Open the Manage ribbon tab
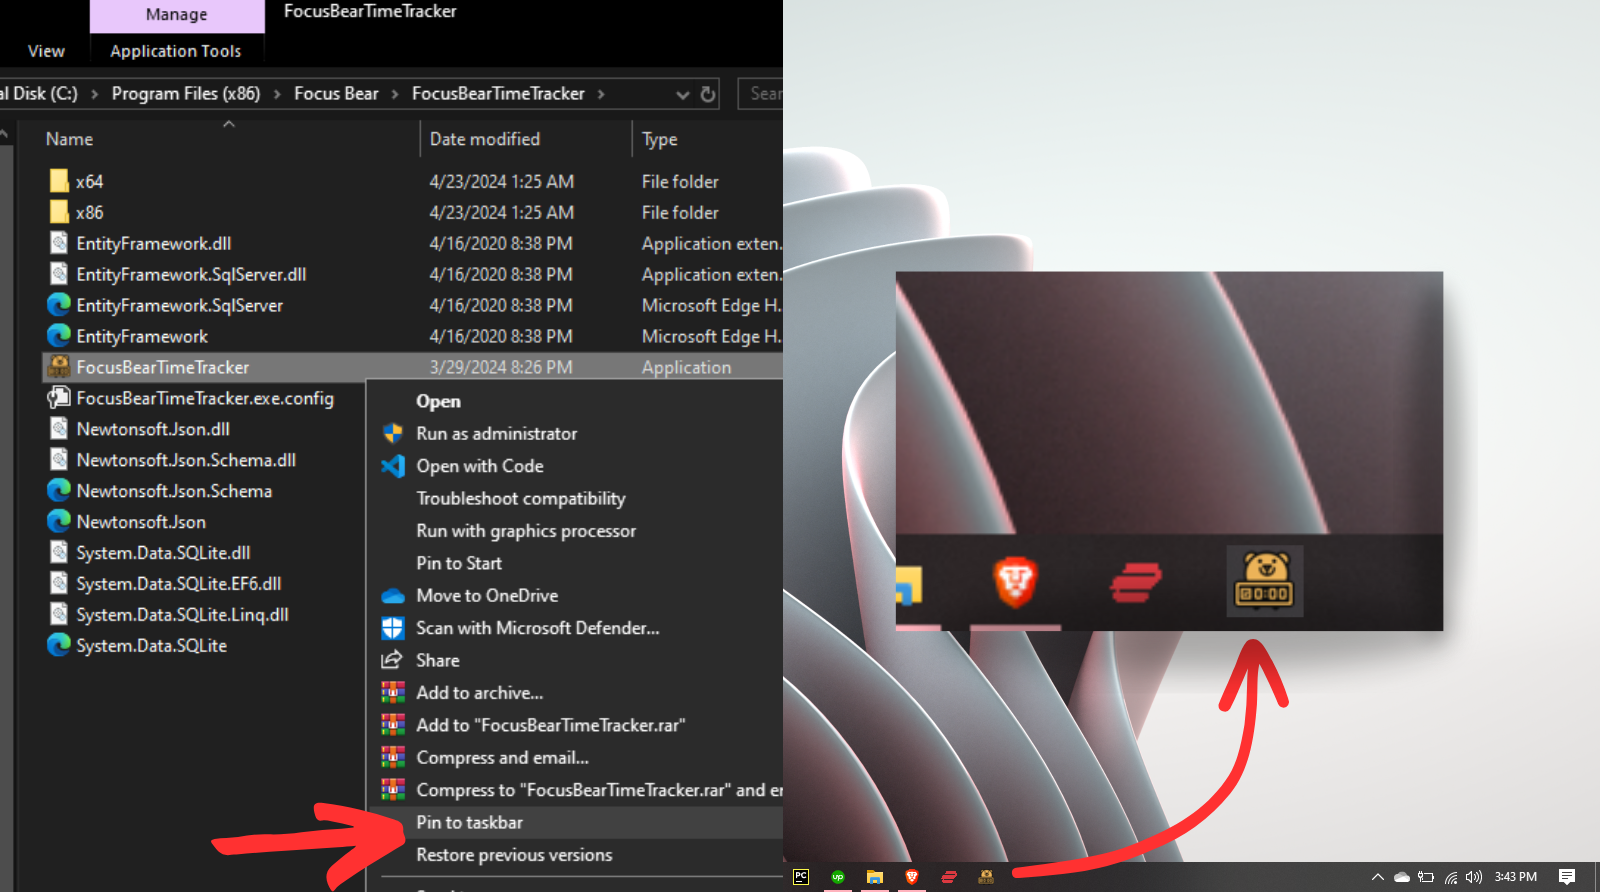Image resolution: width=1600 pixels, height=892 pixels. [177, 15]
